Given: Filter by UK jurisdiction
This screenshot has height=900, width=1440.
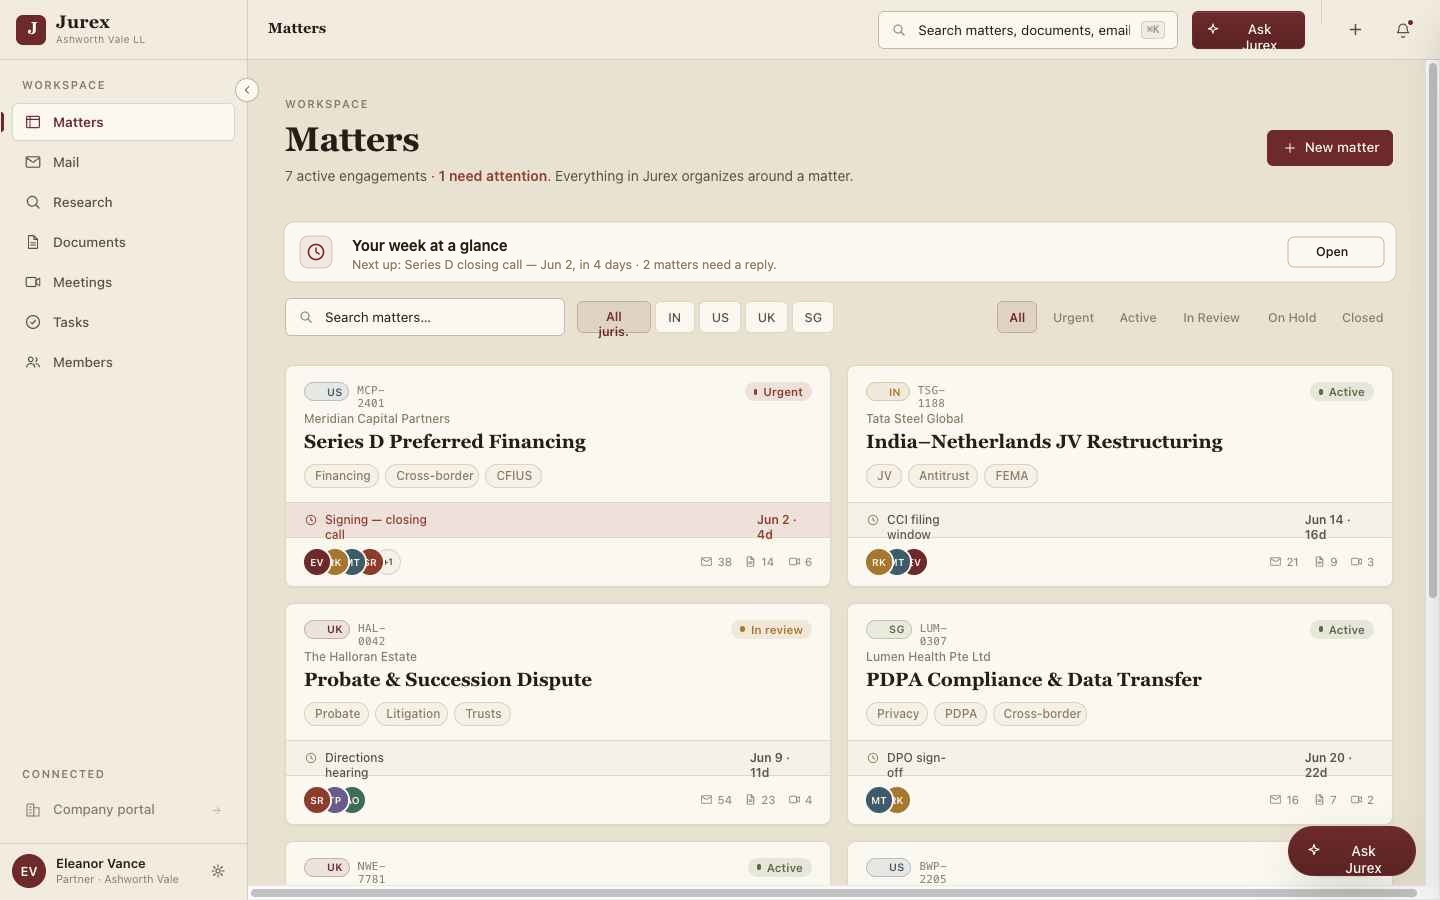Looking at the screenshot, I should (766, 317).
